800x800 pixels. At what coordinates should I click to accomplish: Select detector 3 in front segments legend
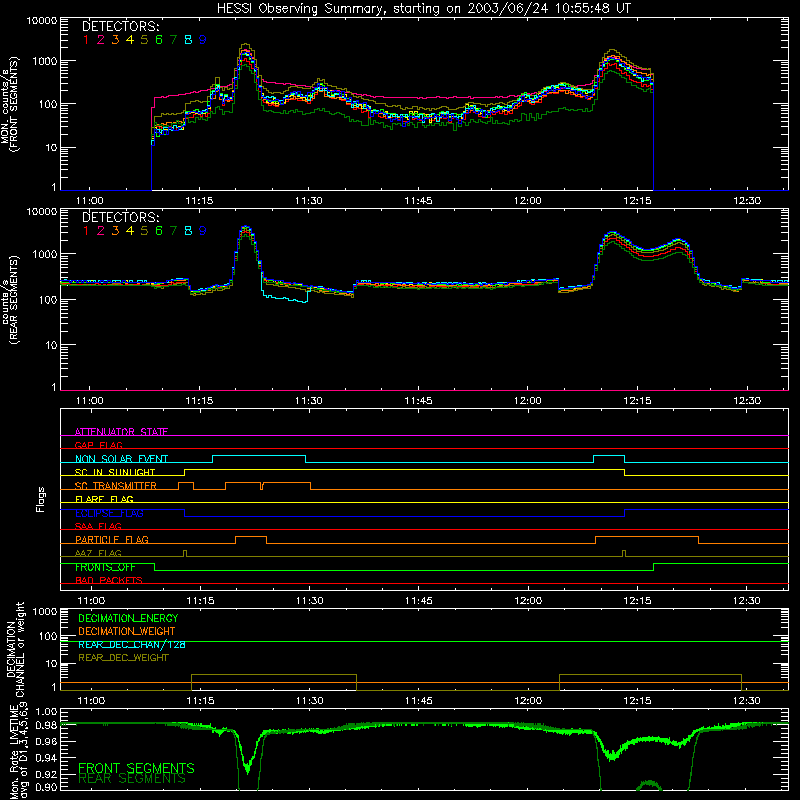[115, 39]
